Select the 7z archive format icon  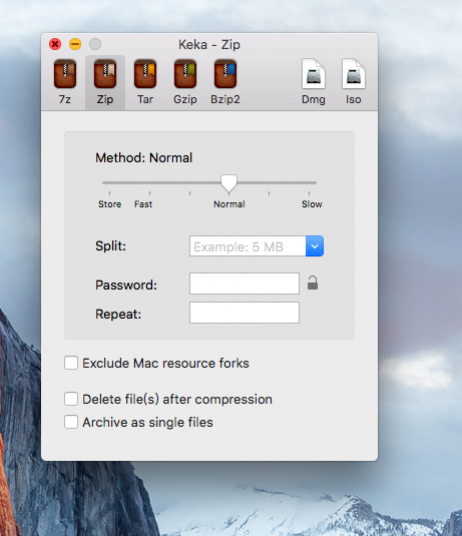(x=65, y=74)
